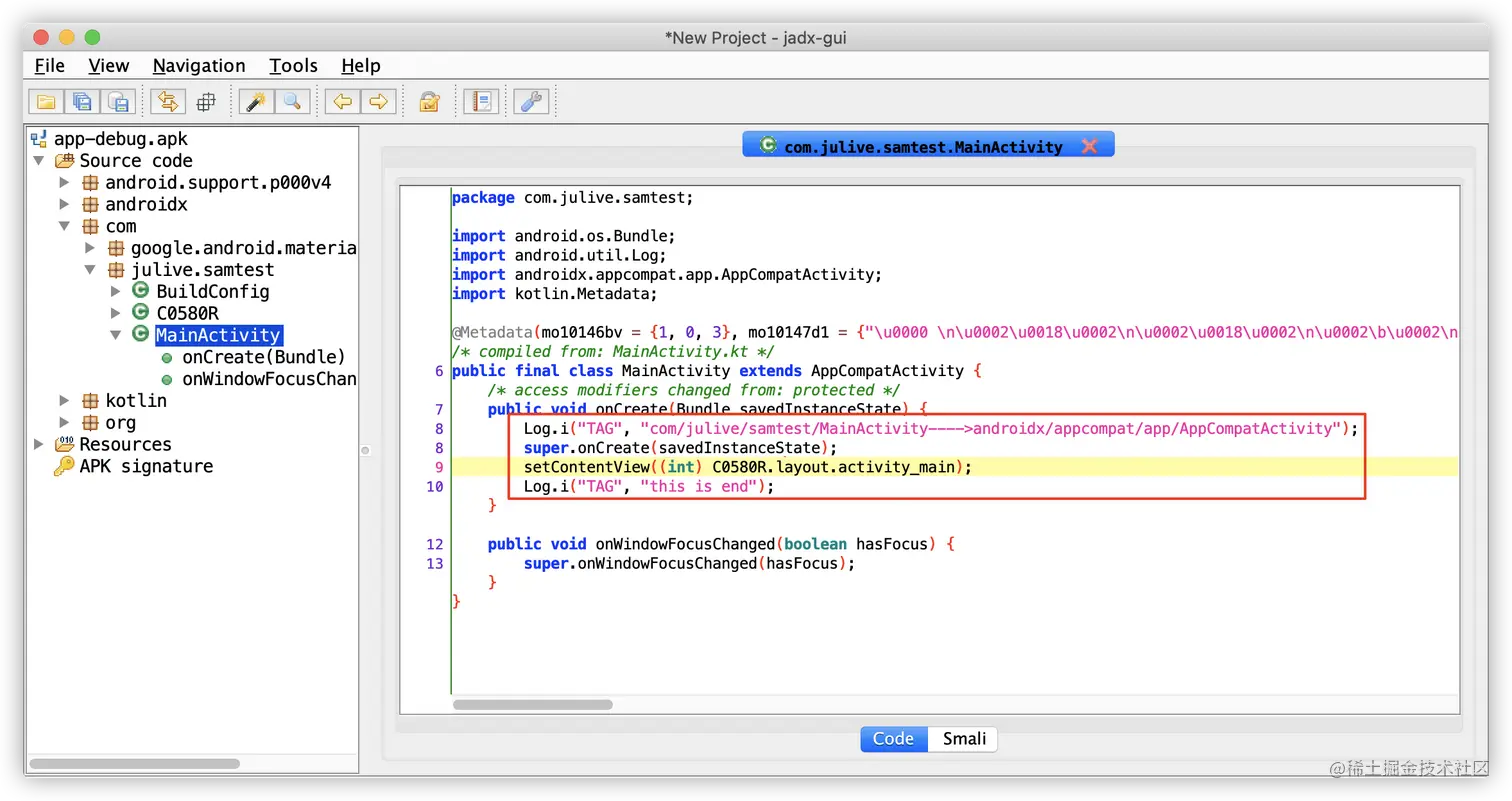Click "compiled from: MainActivity.kt" comment
Screen dimensions: 1512x801
click(x=613, y=351)
